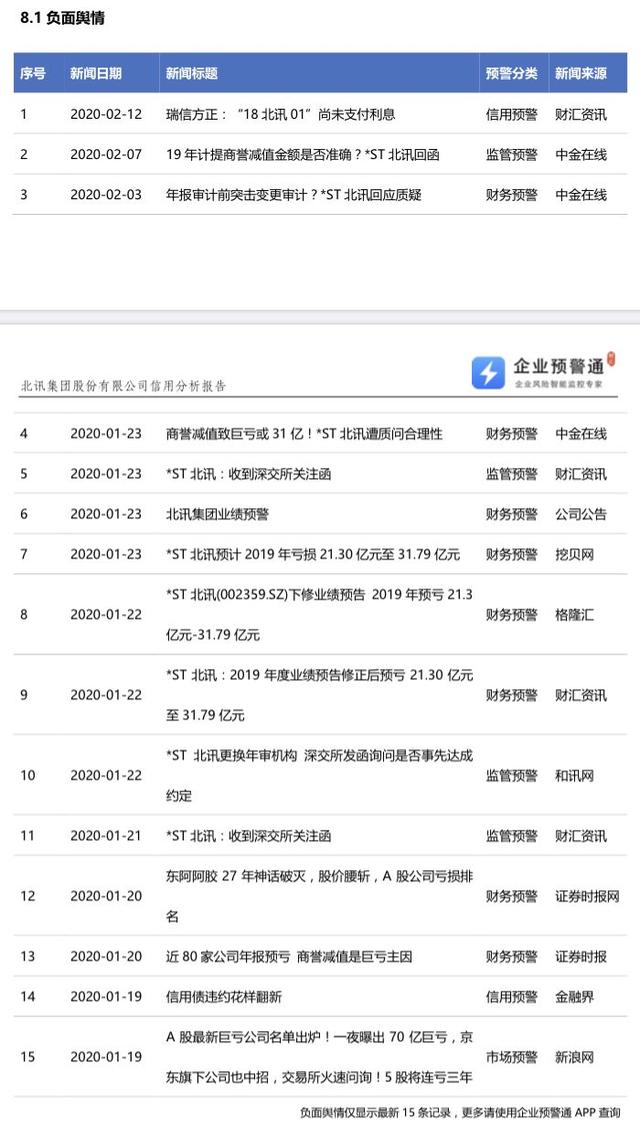The height and width of the screenshot is (1127, 640).
Task: Click the small red seal beside 企业预警通
Action: tap(612, 359)
